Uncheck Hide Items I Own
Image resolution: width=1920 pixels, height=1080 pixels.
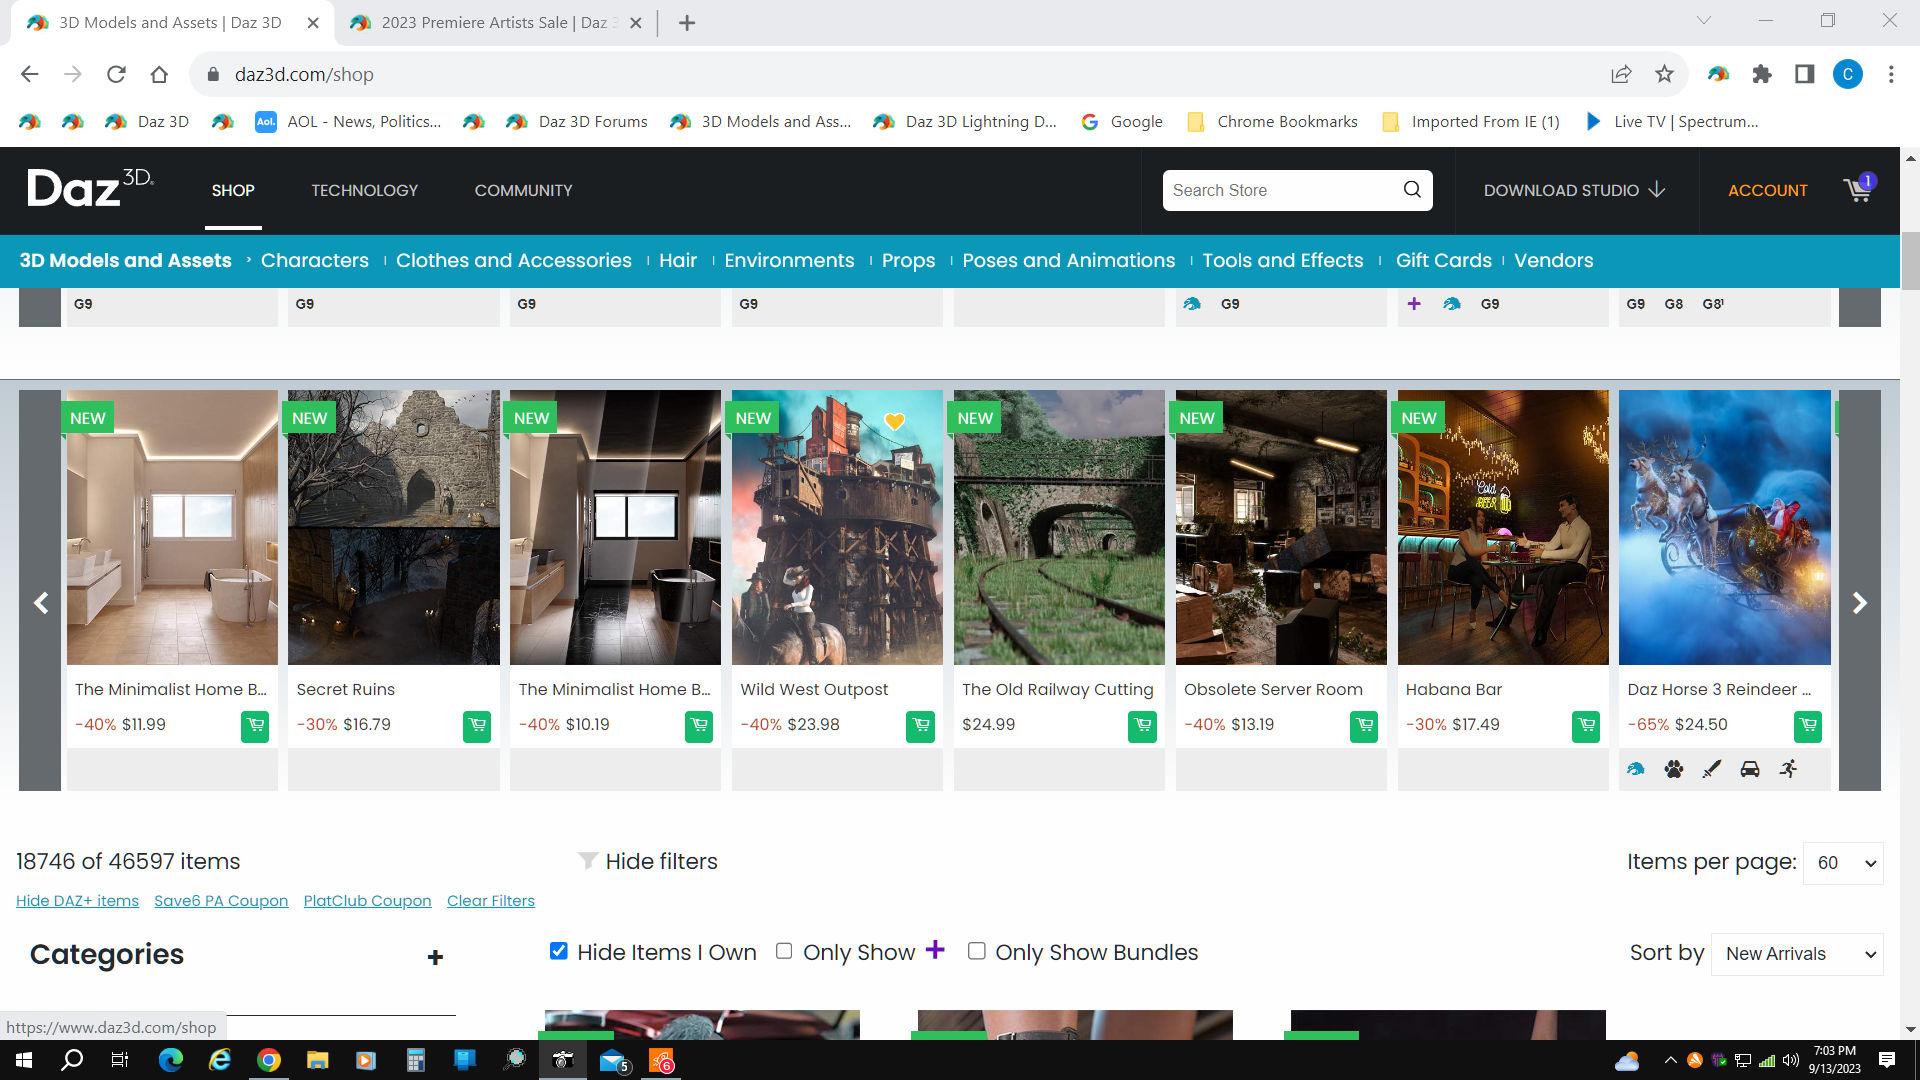point(559,951)
